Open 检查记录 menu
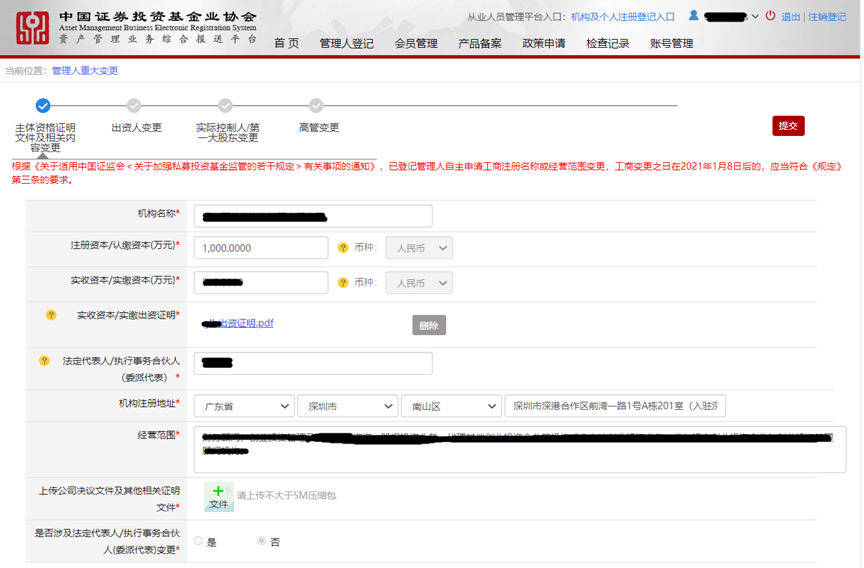864x568 pixels. tap(608, 44)
